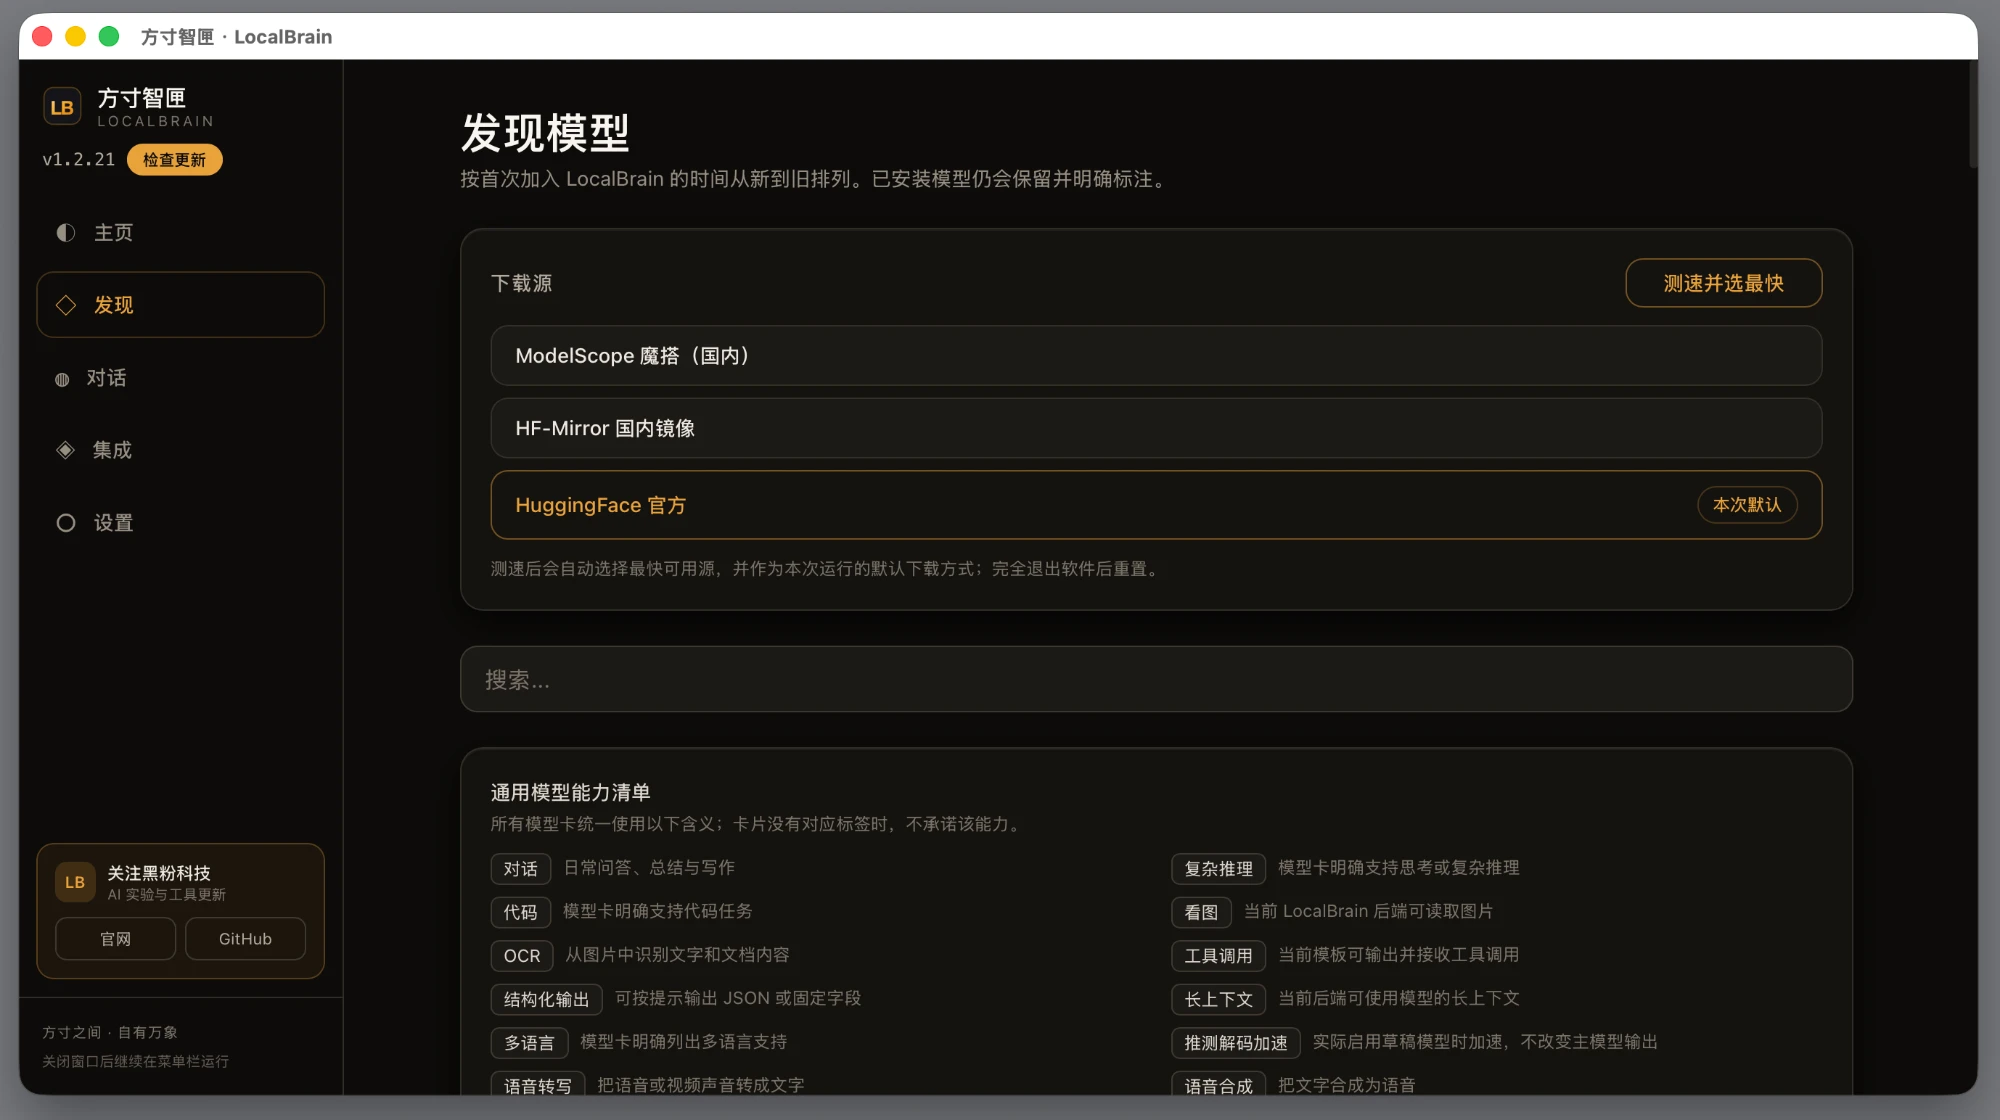Click 方寸之间 · 自有万象 slogan text
This screenshot has height=1120, width=2000.
[x=110, y=1032]
